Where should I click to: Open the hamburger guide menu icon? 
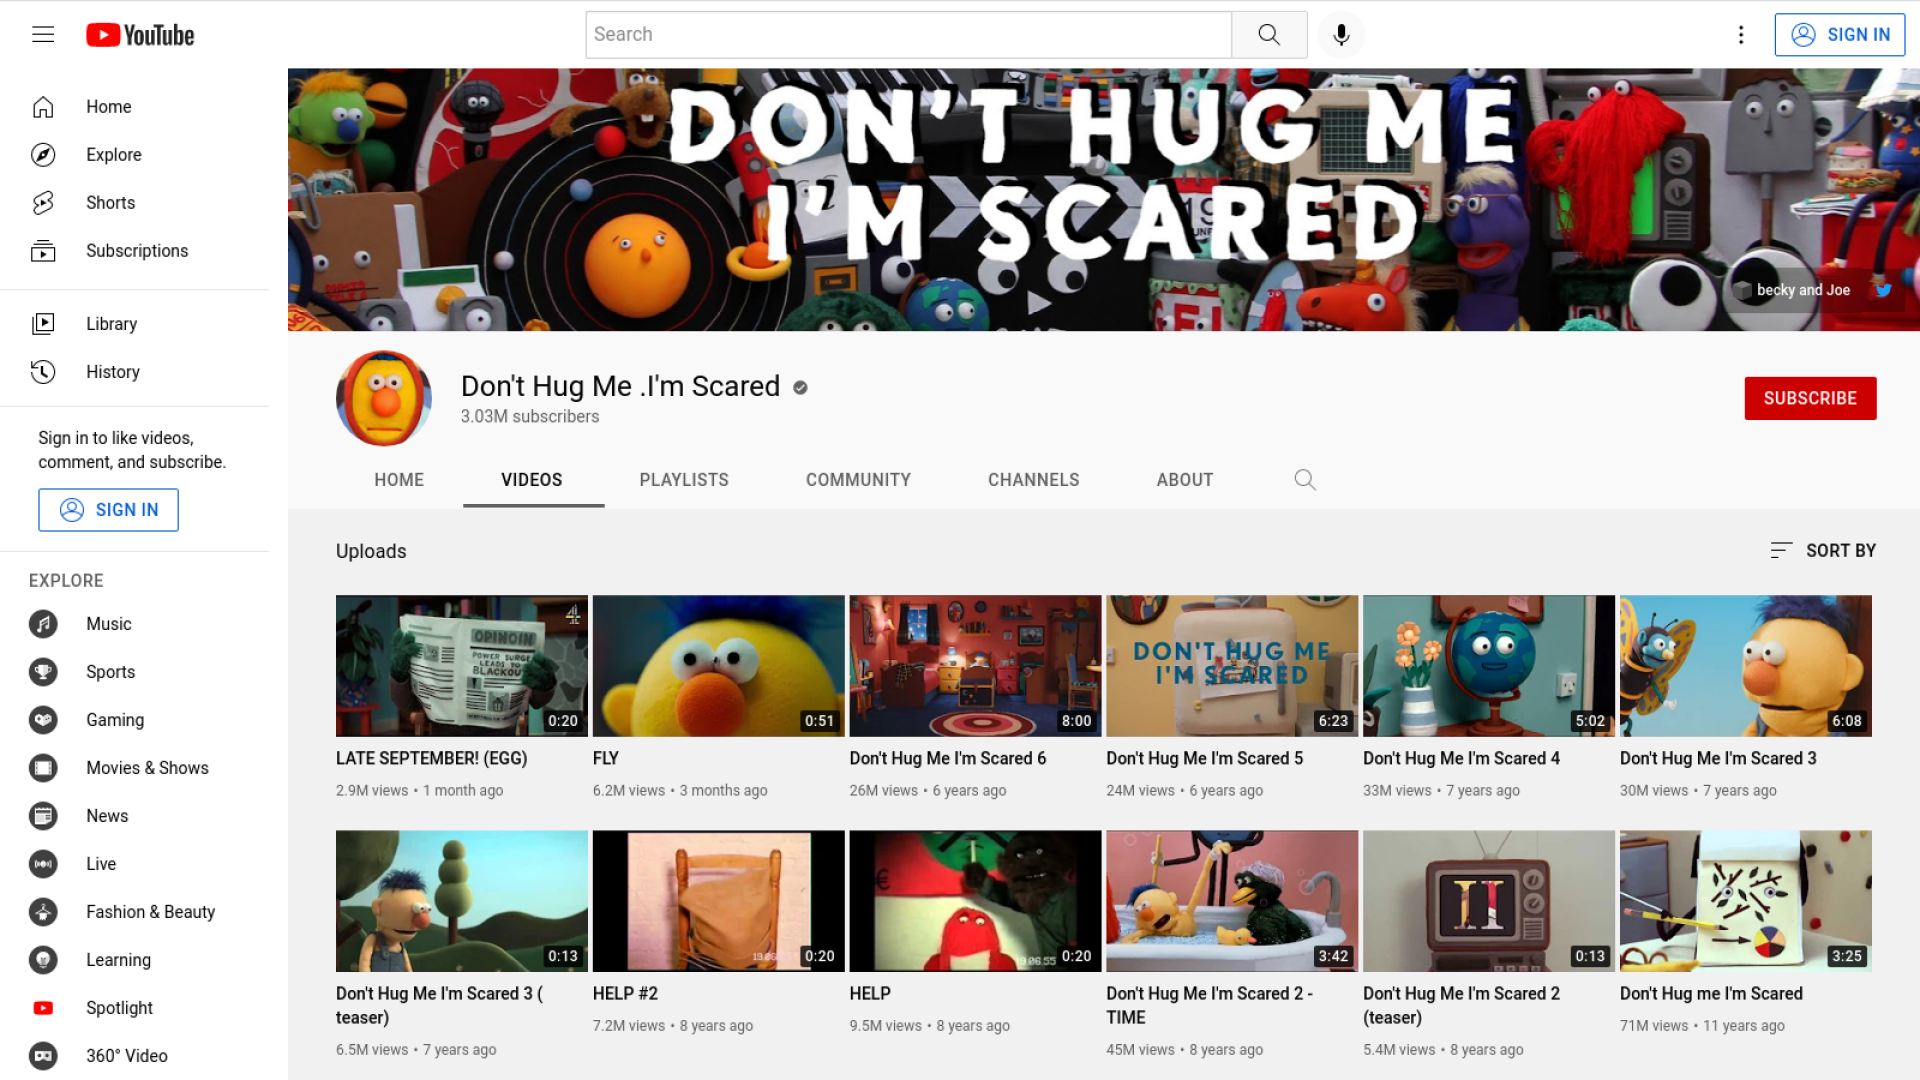click(43, 35)
